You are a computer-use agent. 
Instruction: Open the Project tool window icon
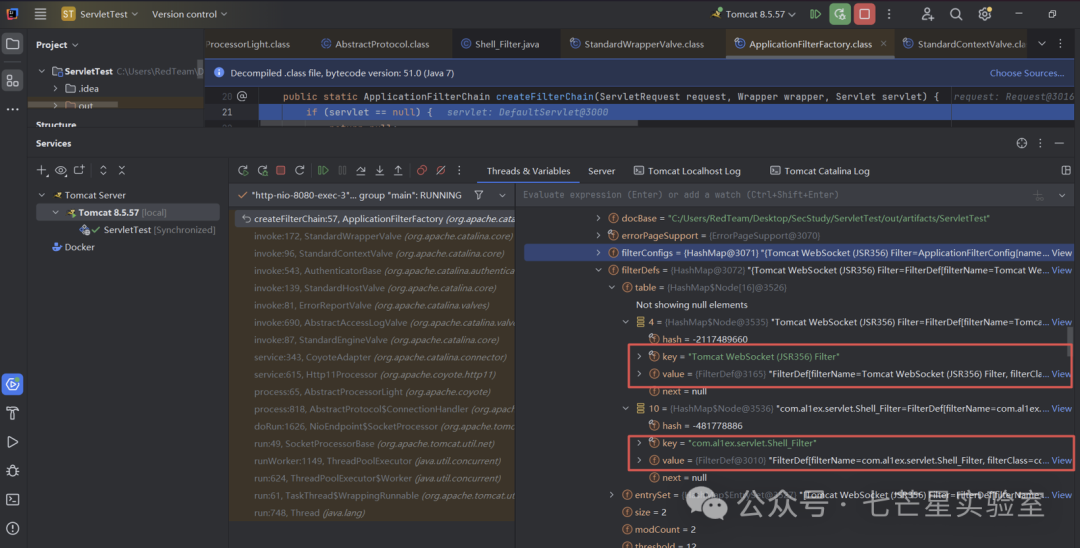12,44
